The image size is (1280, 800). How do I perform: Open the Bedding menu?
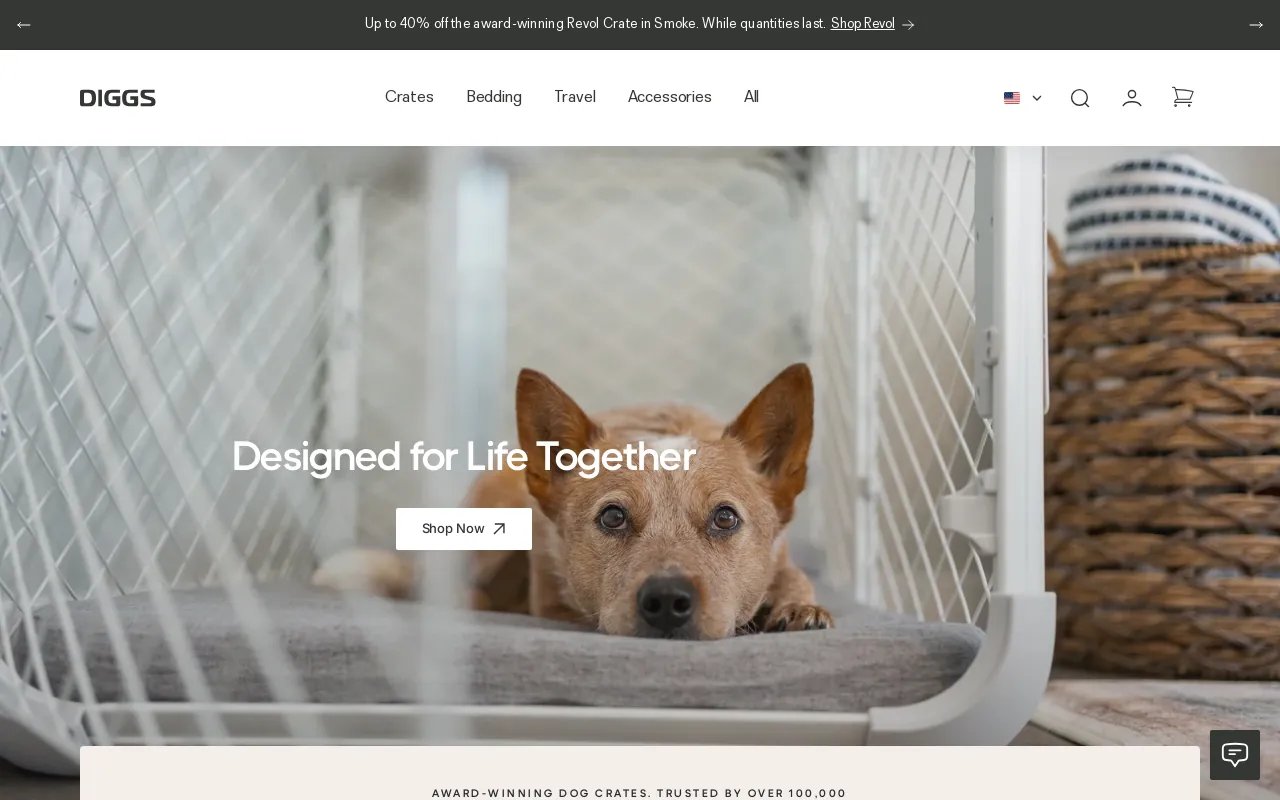point(494,97)
